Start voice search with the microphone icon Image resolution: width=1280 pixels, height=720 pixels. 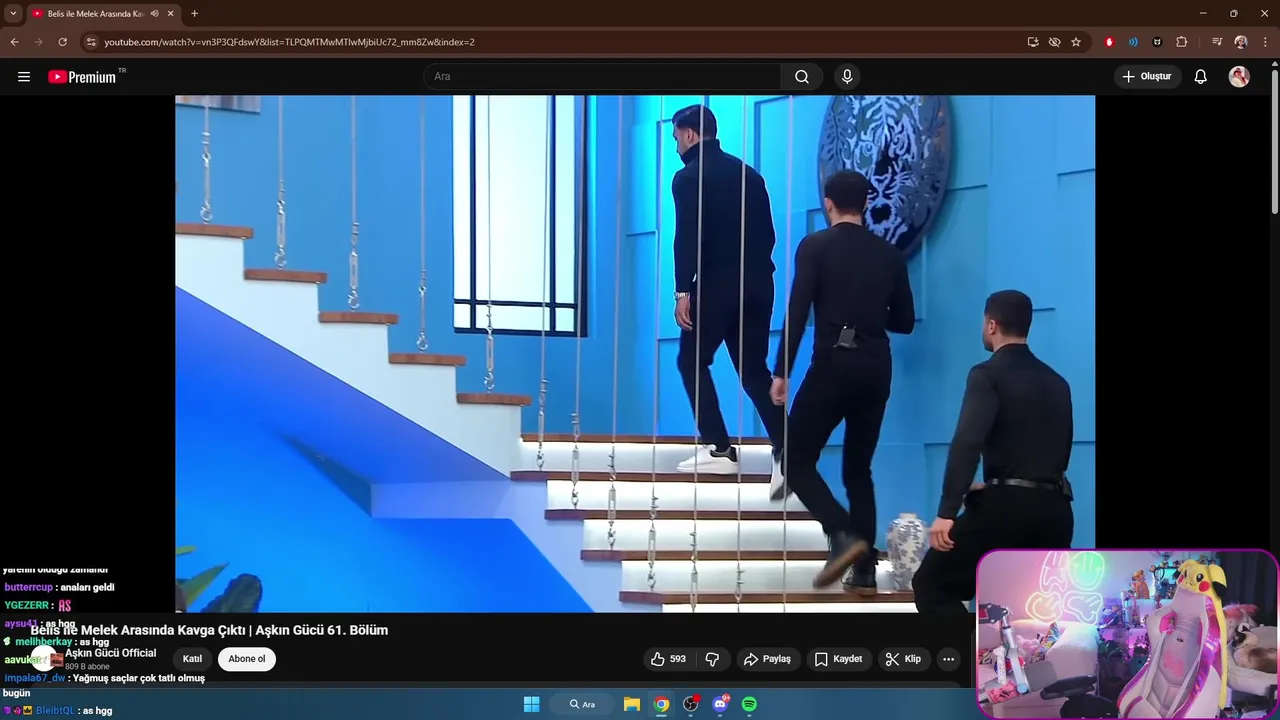(x=847, y=77)
